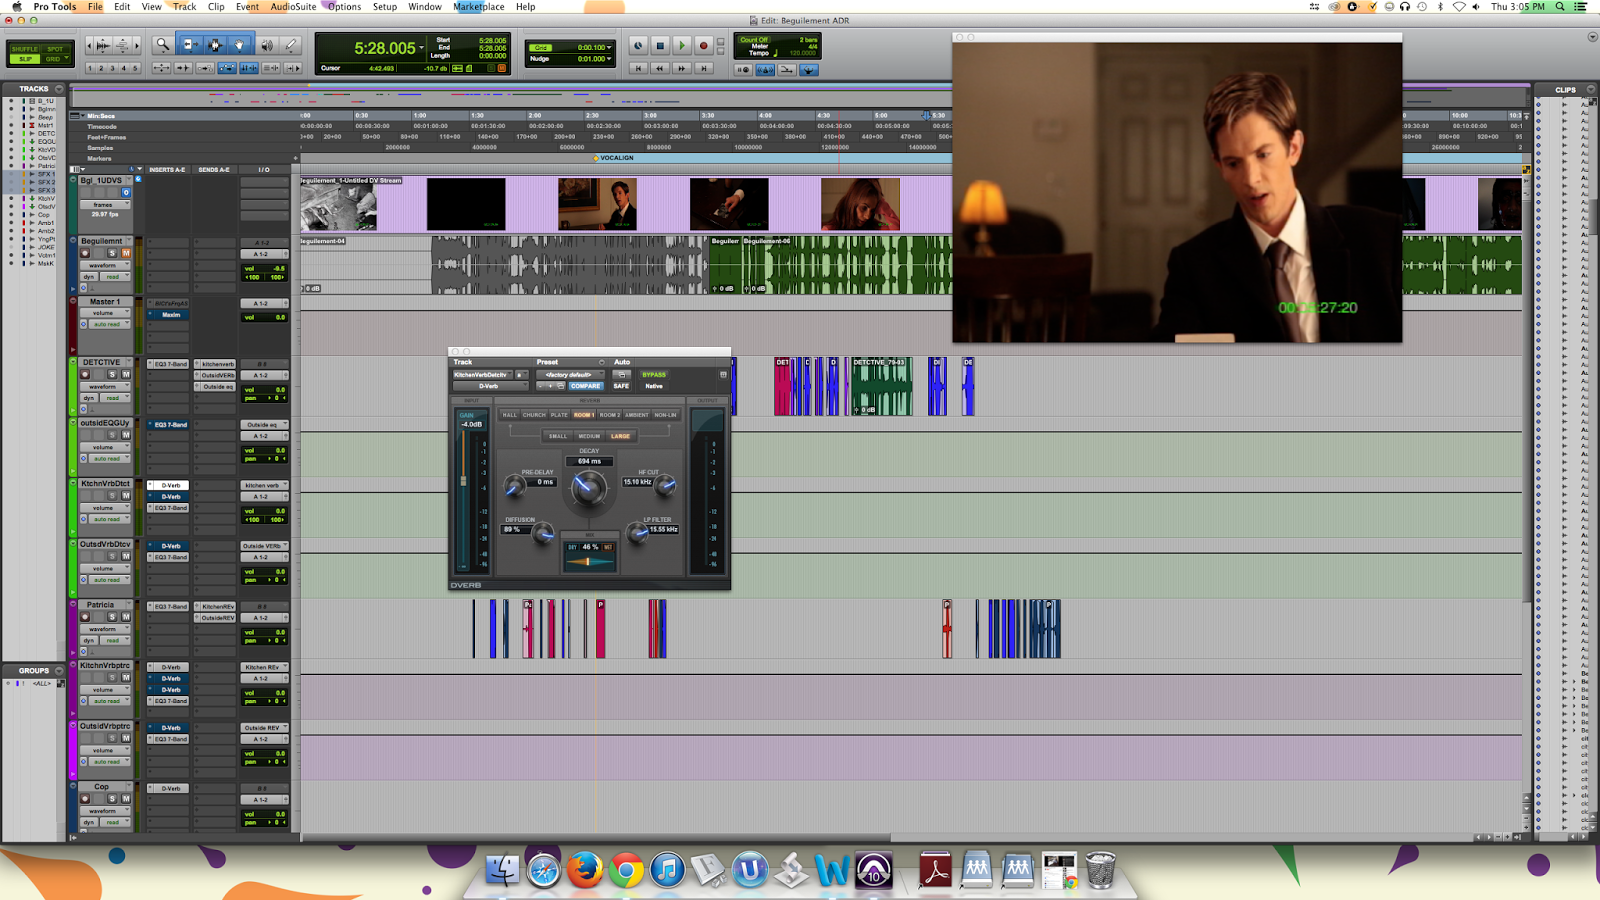Select the Plate reverb algorithm
The width and height of the screenshot is (1600, 900).
(559, 415)
